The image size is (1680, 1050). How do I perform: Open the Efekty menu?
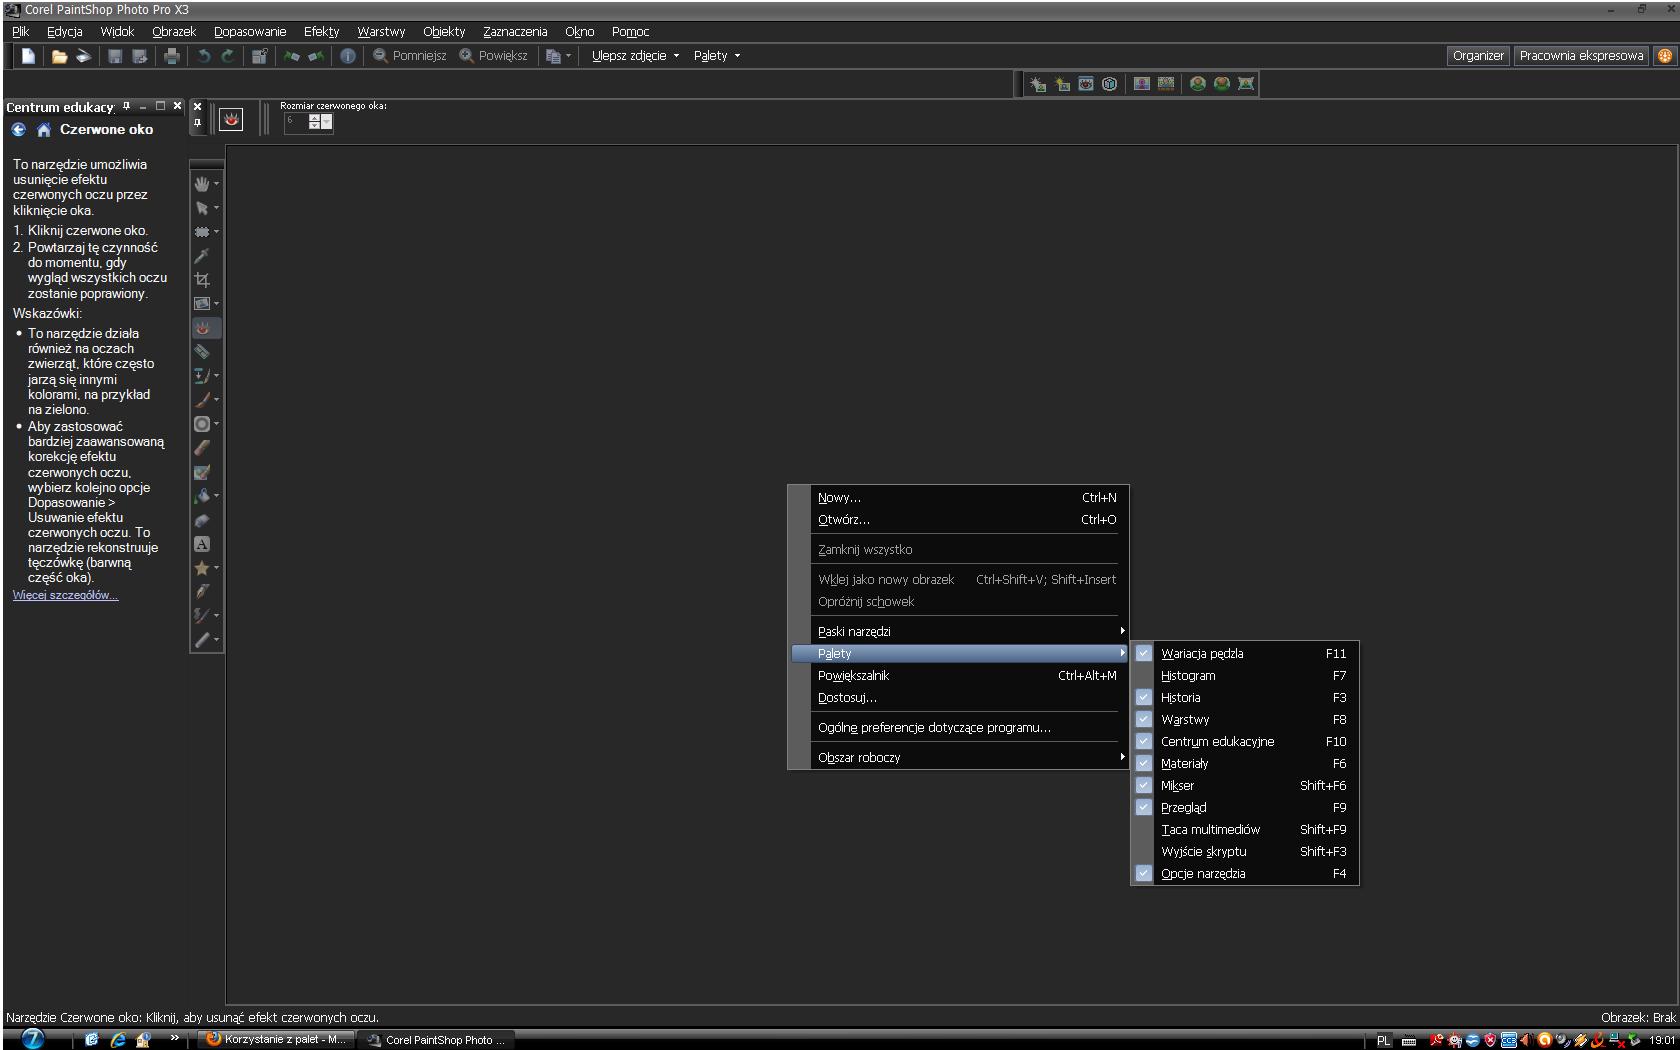(321, 32)
